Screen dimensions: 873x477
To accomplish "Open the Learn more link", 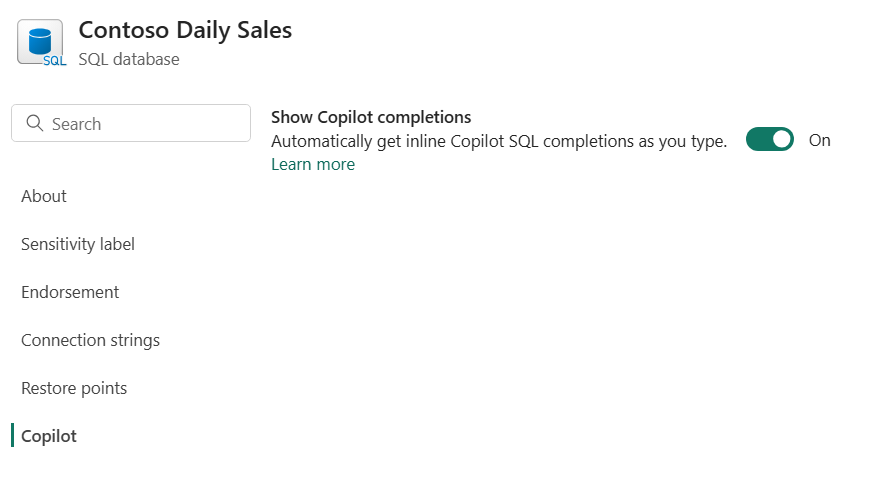I will point(313,164).
